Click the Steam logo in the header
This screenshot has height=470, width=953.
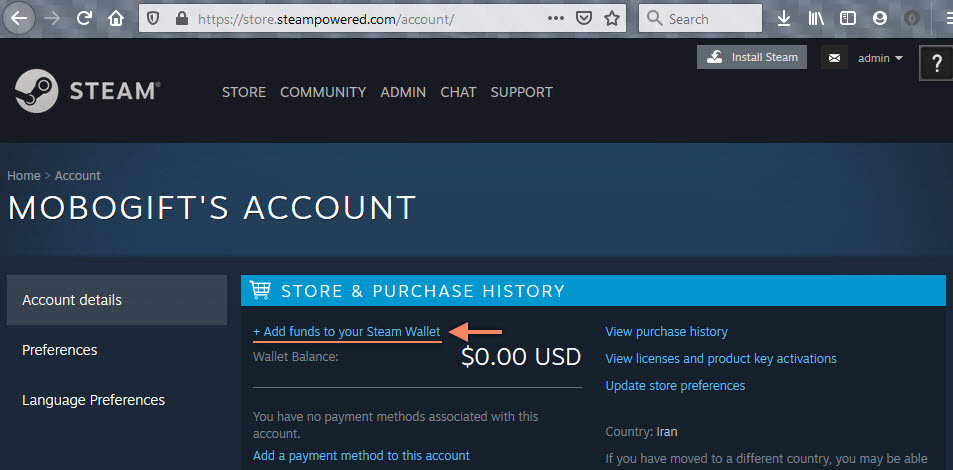87,91
